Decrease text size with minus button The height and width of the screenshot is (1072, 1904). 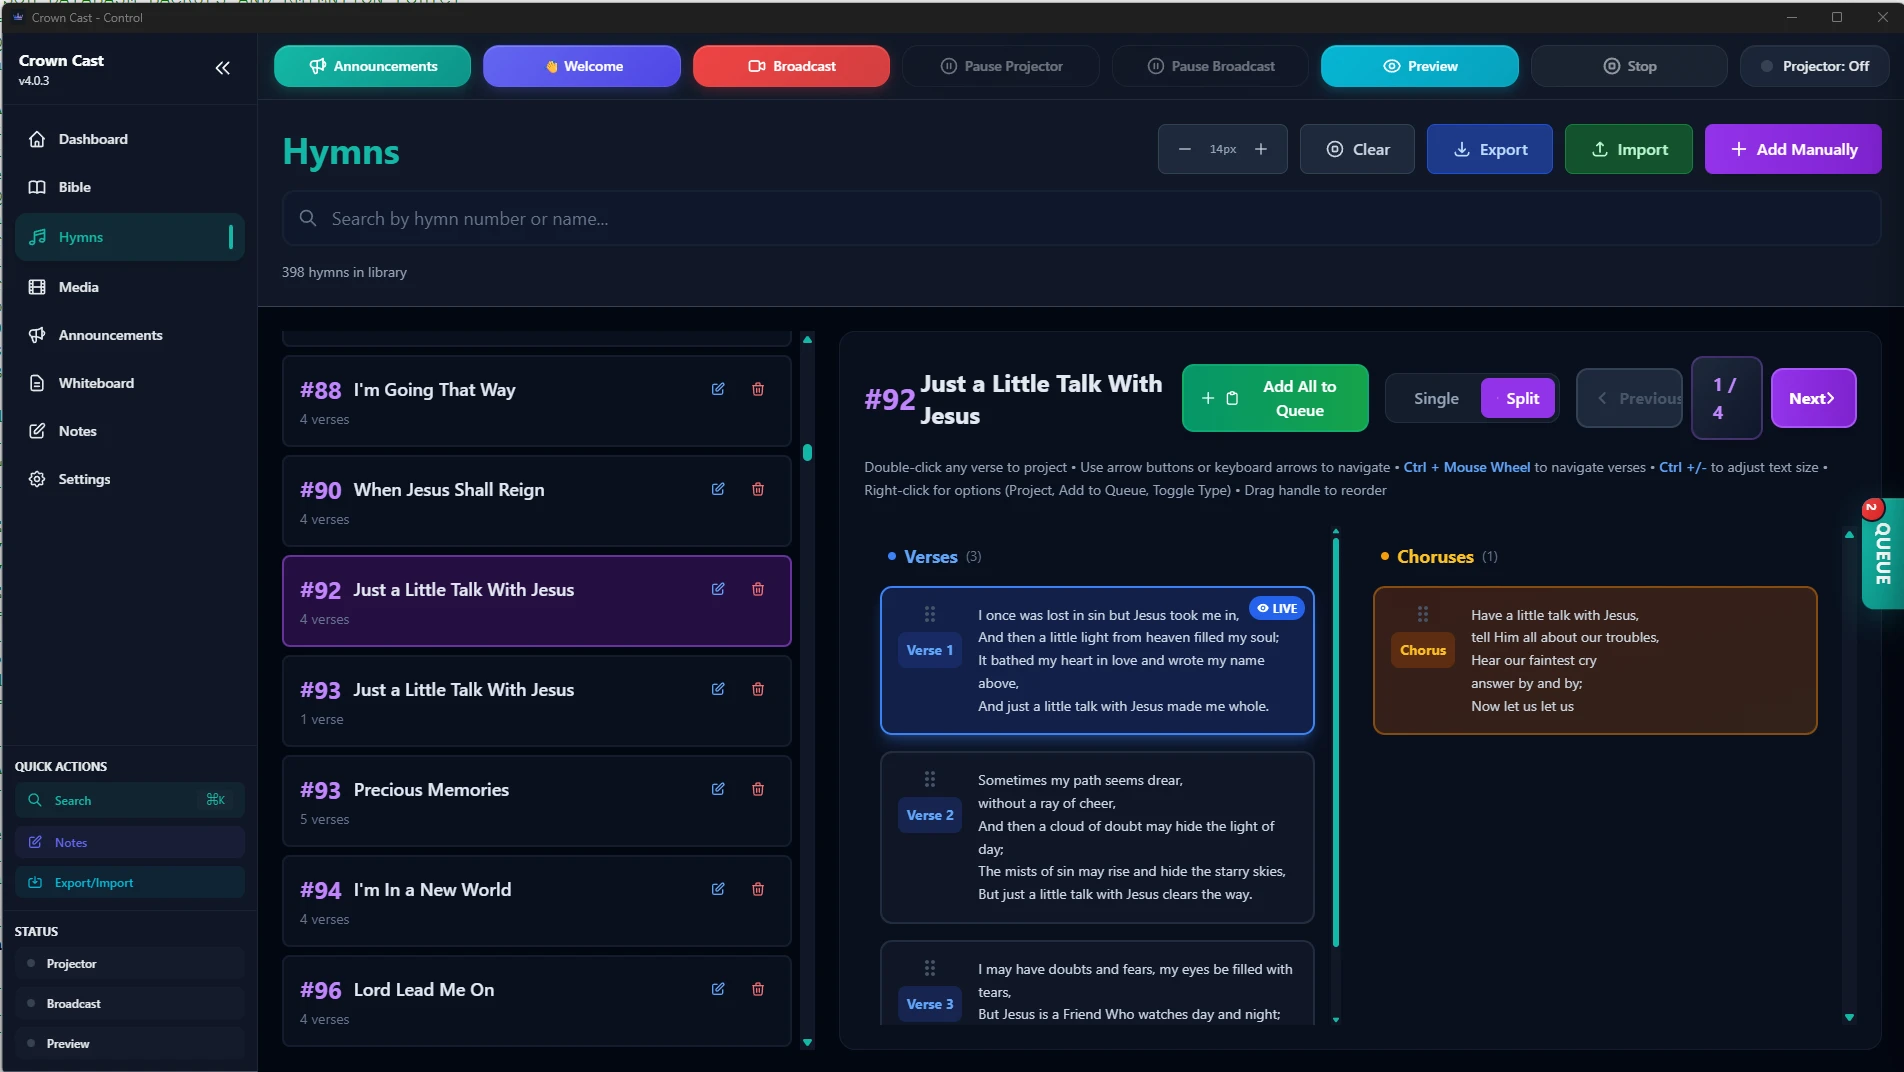coord(1185,149)
